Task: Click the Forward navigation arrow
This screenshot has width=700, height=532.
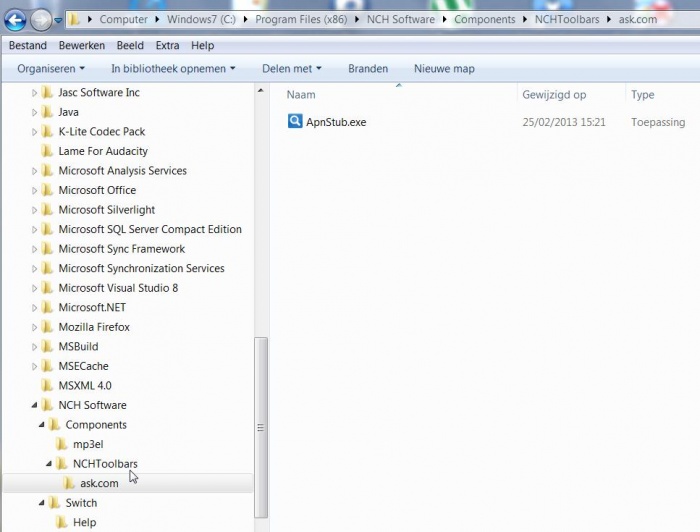Action: (41, 20)
